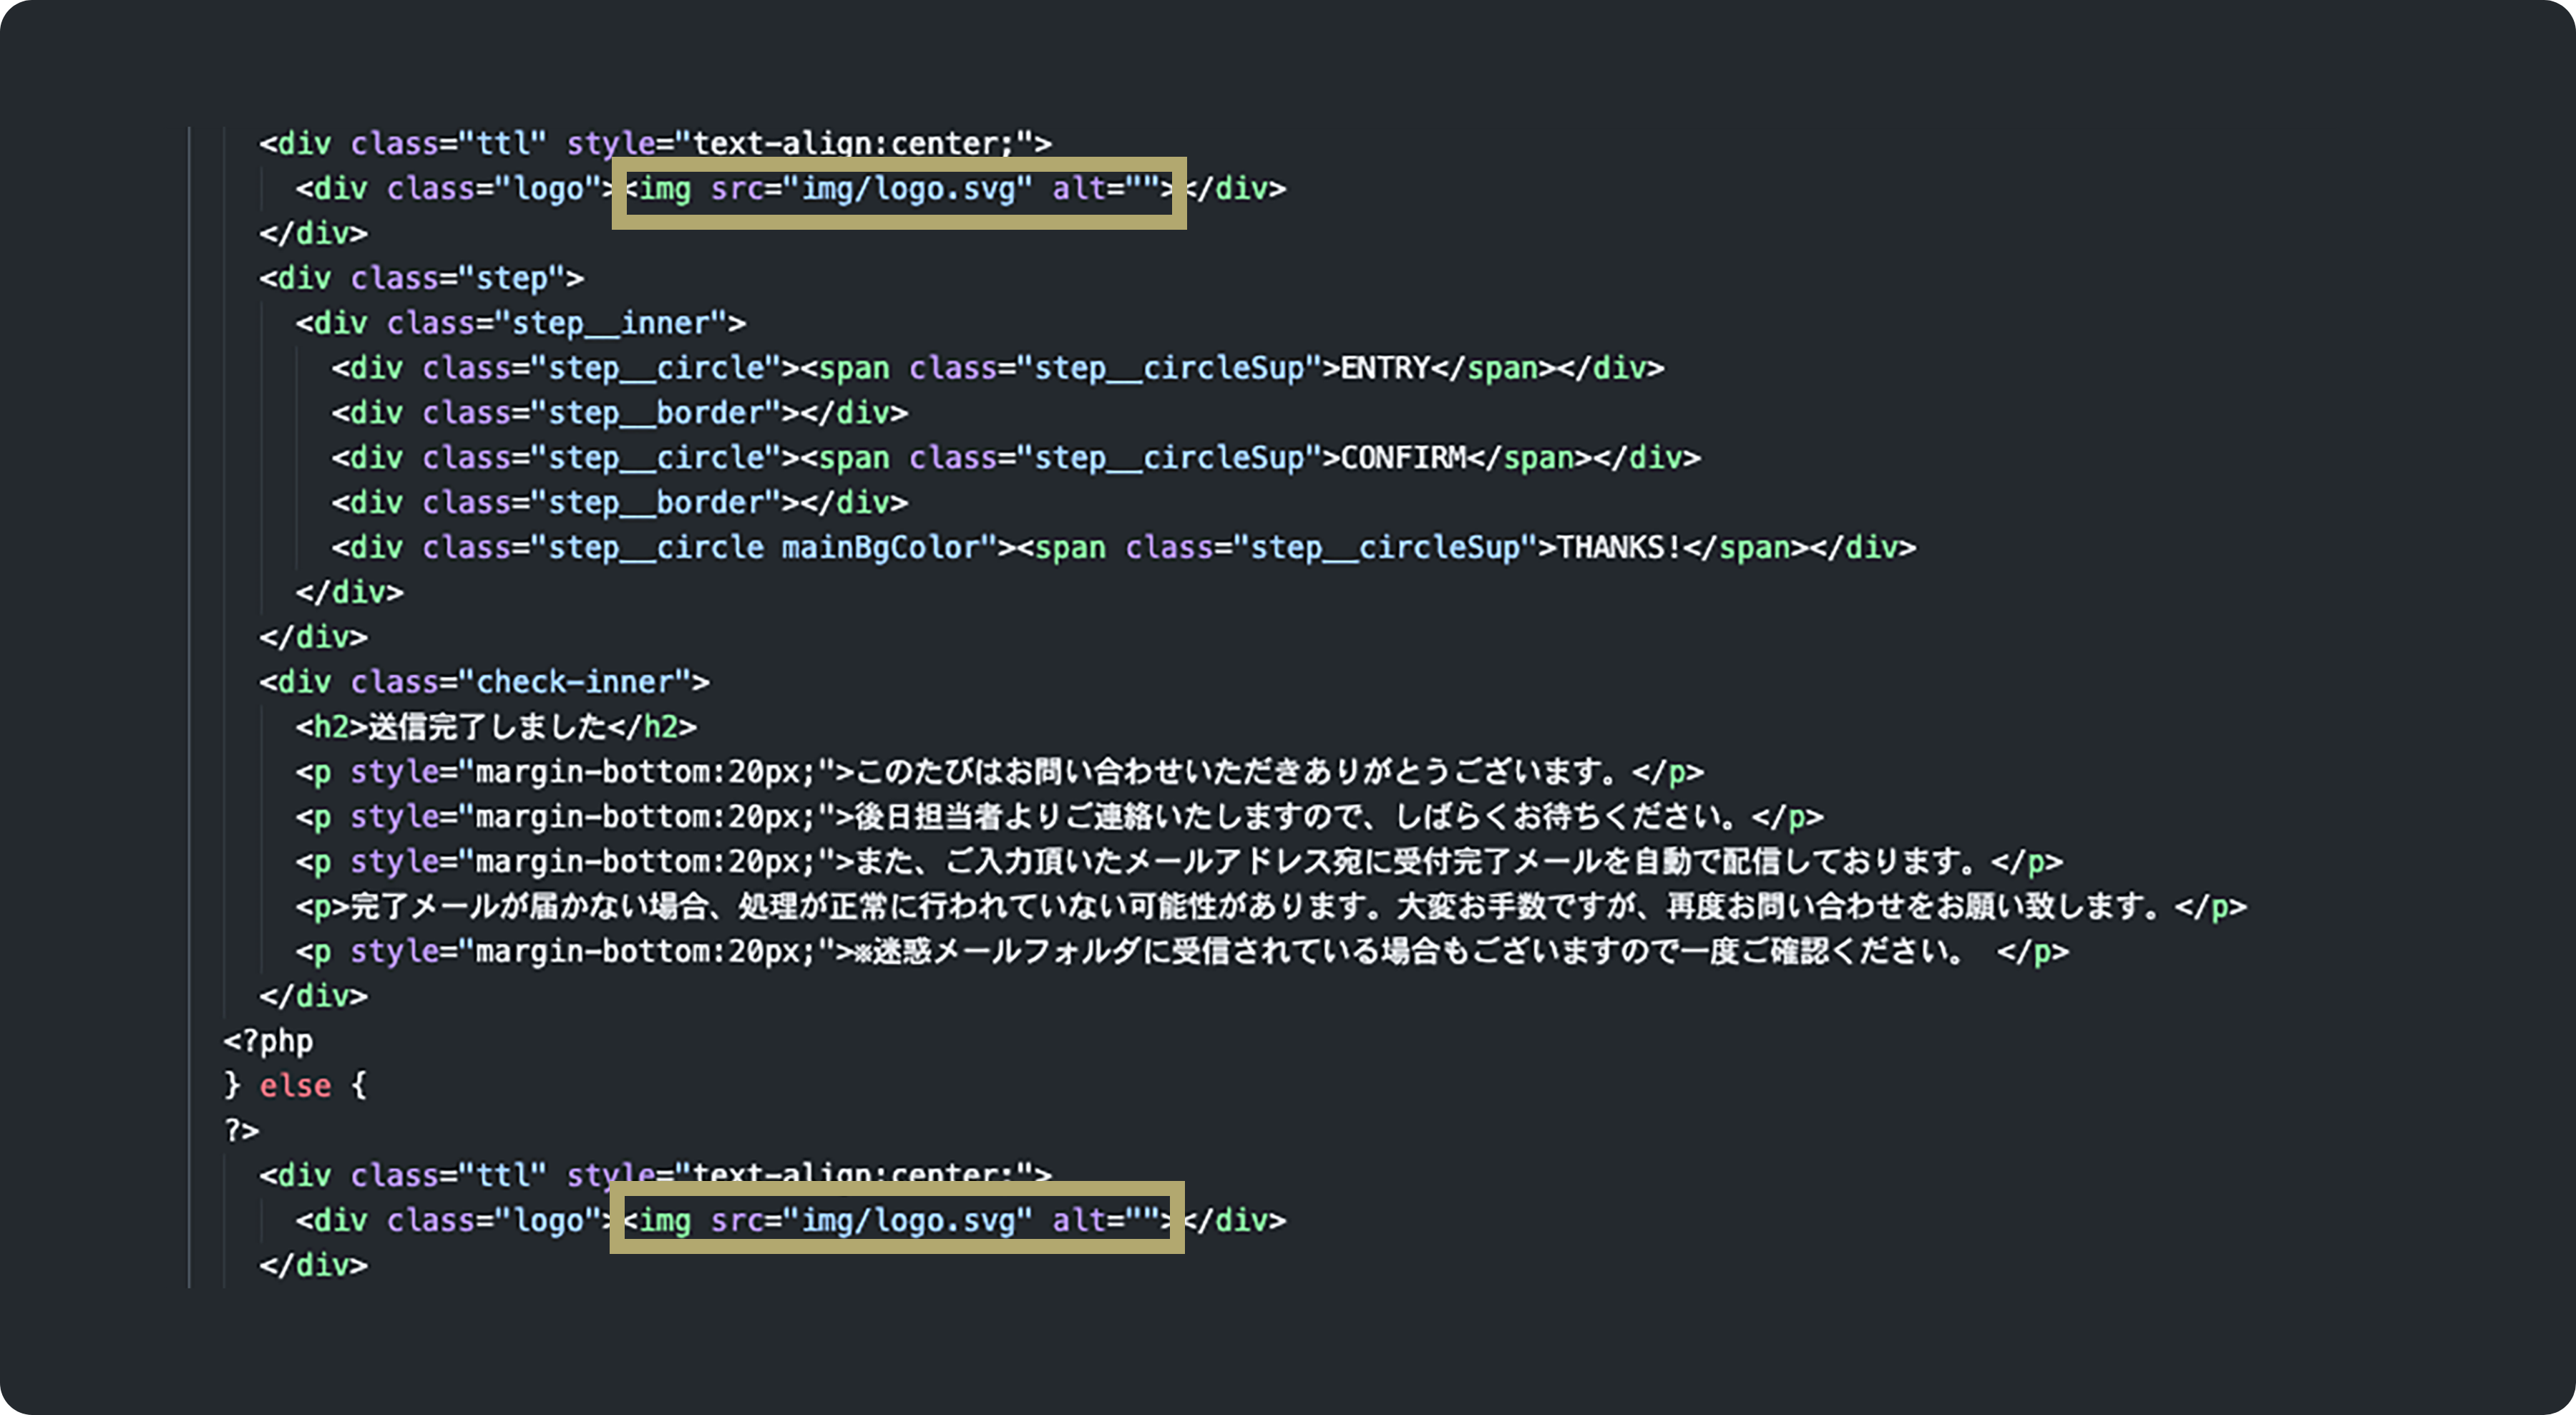The width and height of the screenshot is (2576, 1415).
Task: Click the step__border div following the CONFIRM line
Action: tap(620, 502)
